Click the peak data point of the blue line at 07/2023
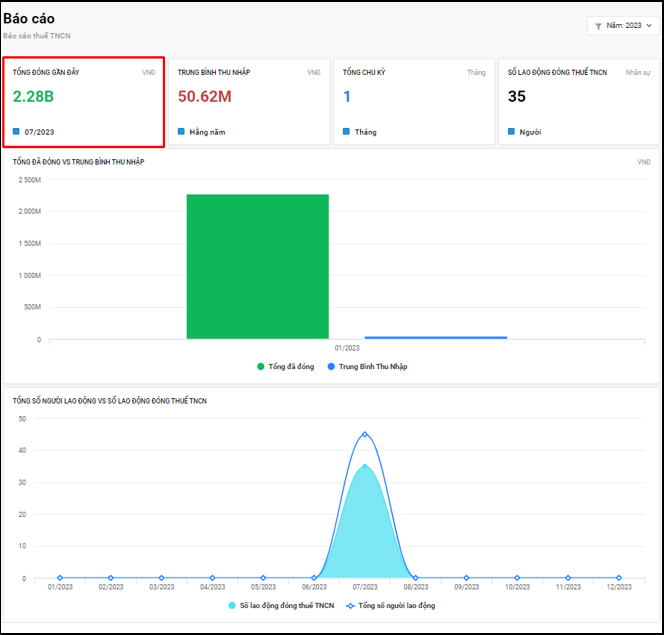Image resolution: width=664 pixels, height=635 pixels. (x=365, y=434)
